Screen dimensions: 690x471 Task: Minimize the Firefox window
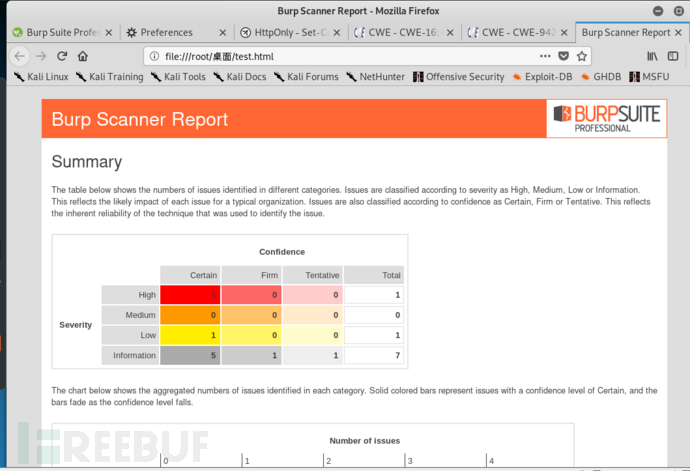coord(658,11)
